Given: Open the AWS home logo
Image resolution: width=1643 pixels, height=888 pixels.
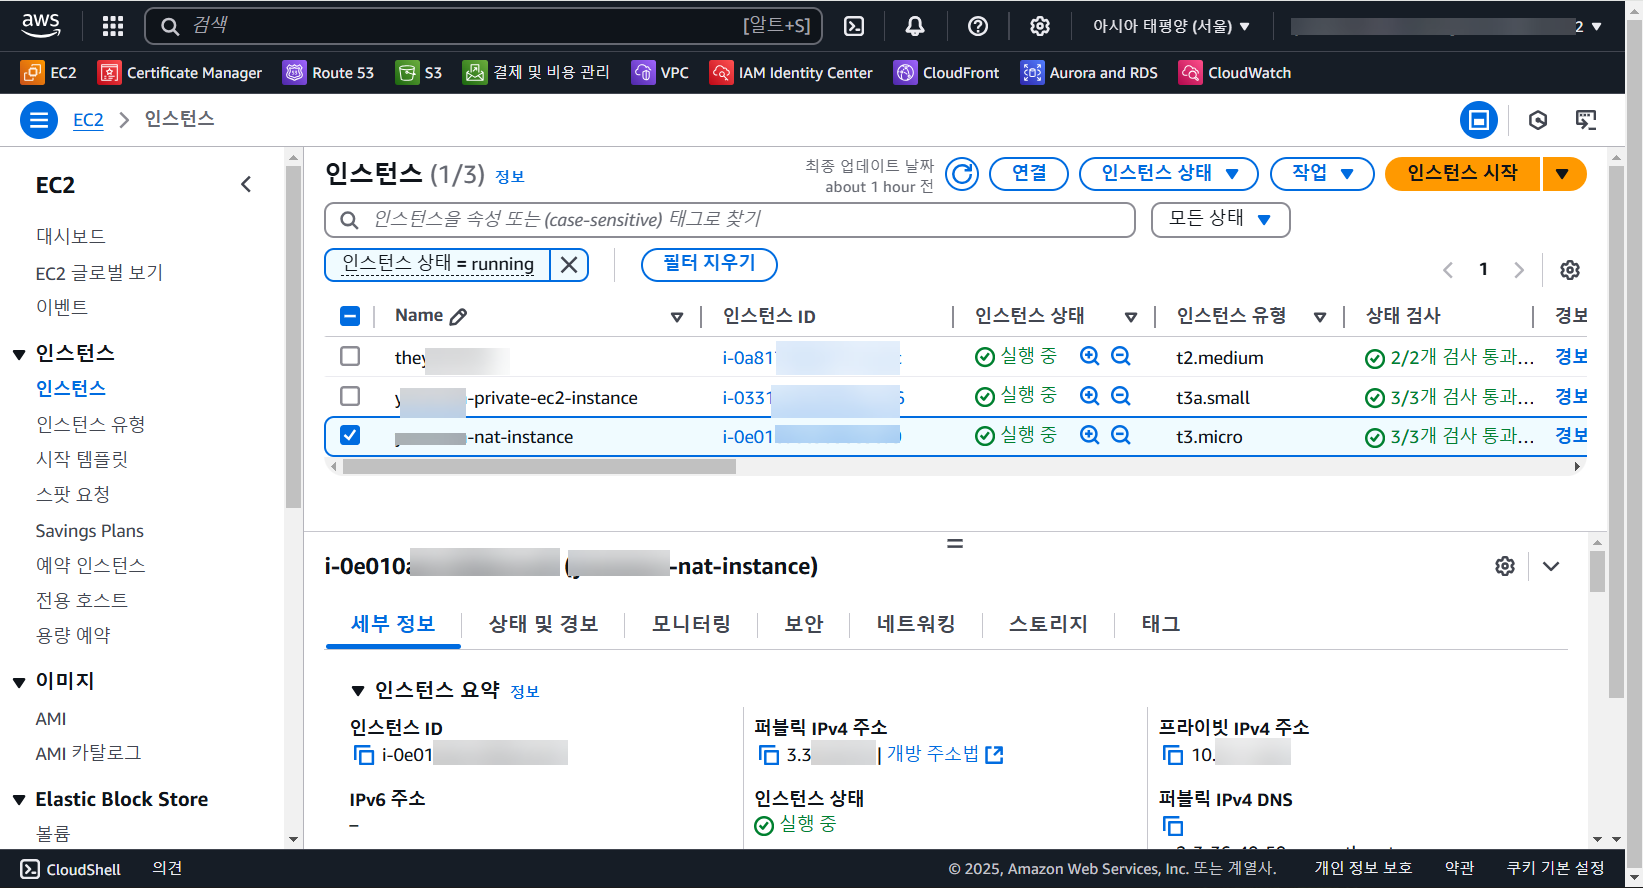Looking at the screenshot, I should click(x=41, y=25).
